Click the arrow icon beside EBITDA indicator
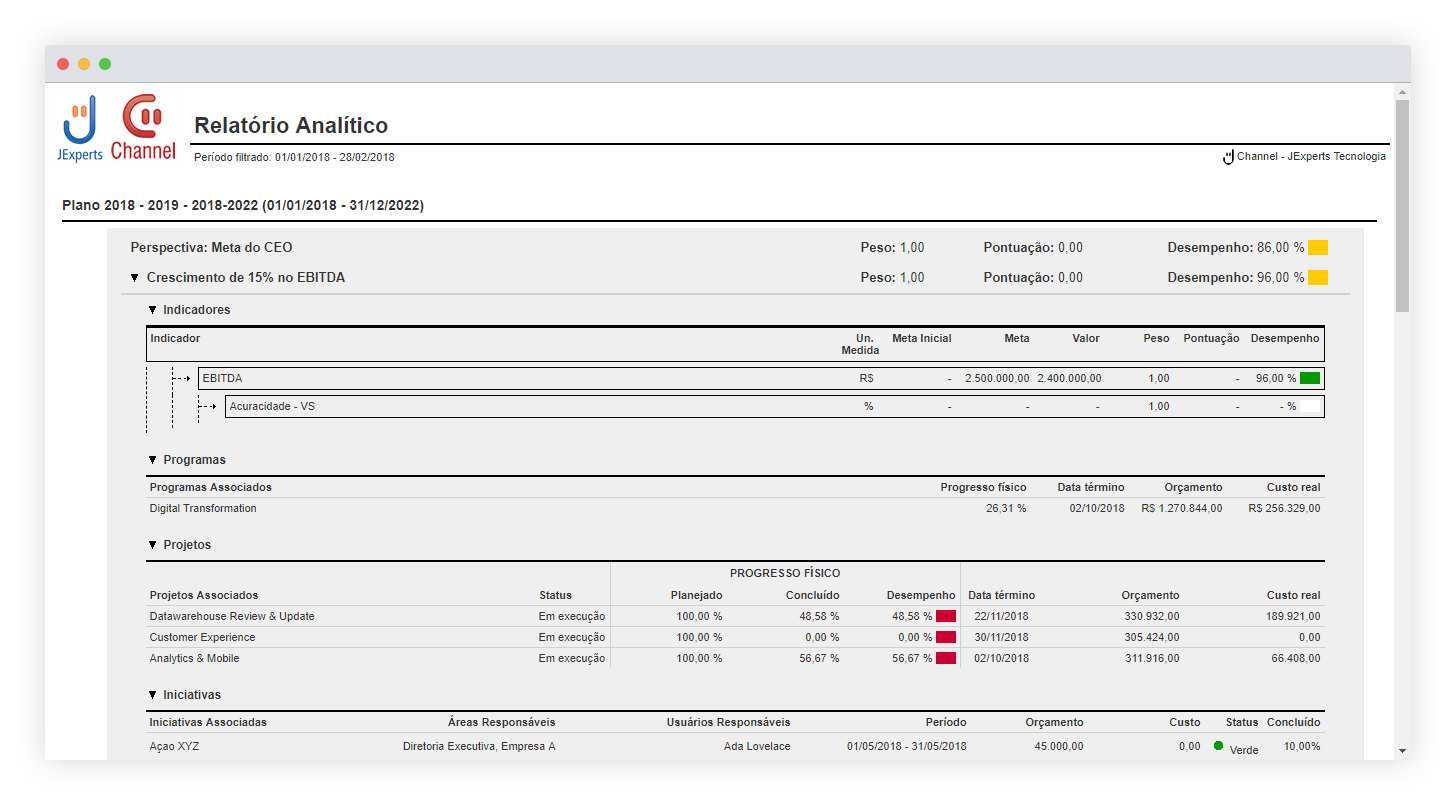Viewport: 1456px width, 805px height. [181, 379]
